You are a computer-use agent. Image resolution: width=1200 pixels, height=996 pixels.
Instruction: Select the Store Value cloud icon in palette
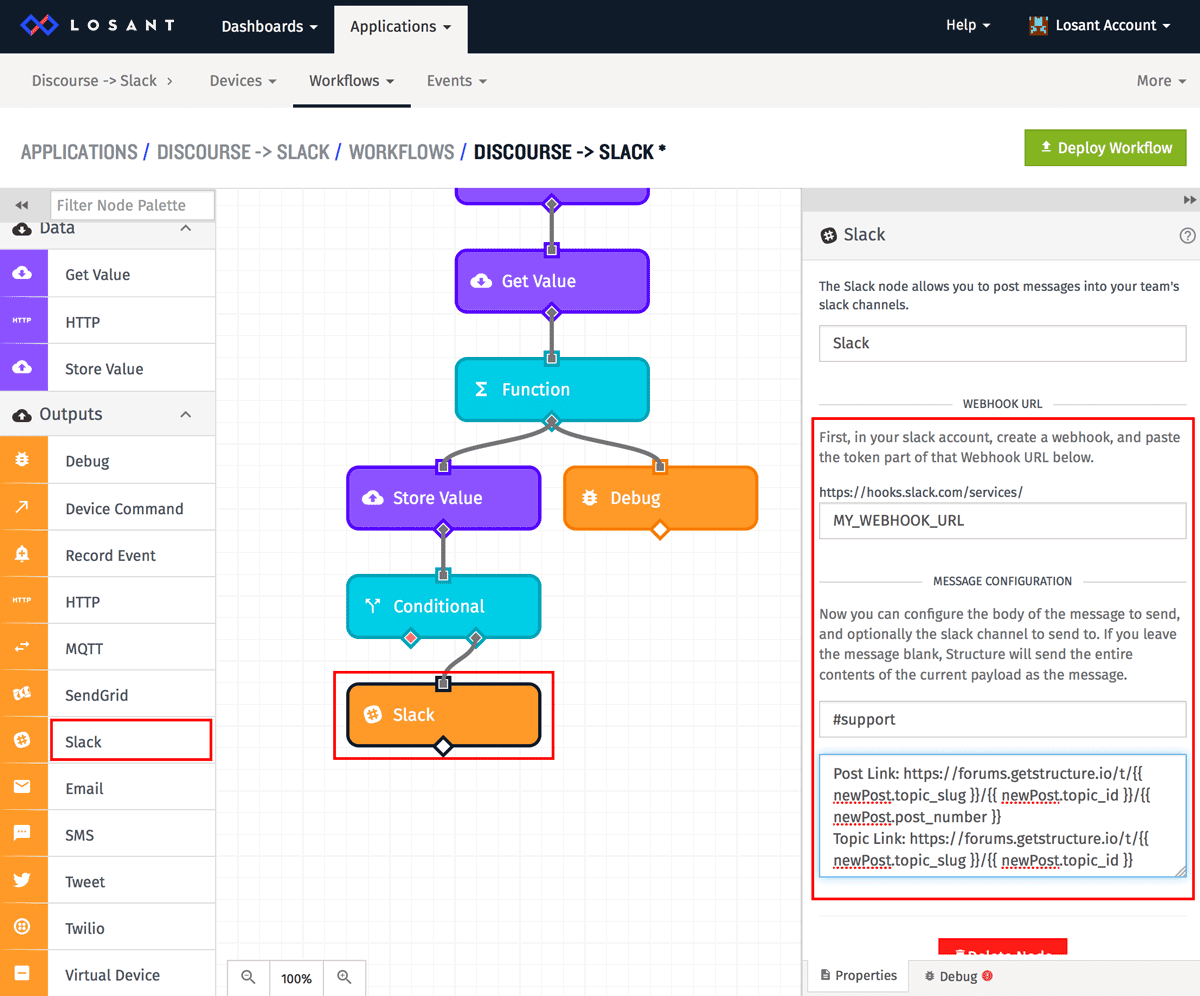(22, 368)
